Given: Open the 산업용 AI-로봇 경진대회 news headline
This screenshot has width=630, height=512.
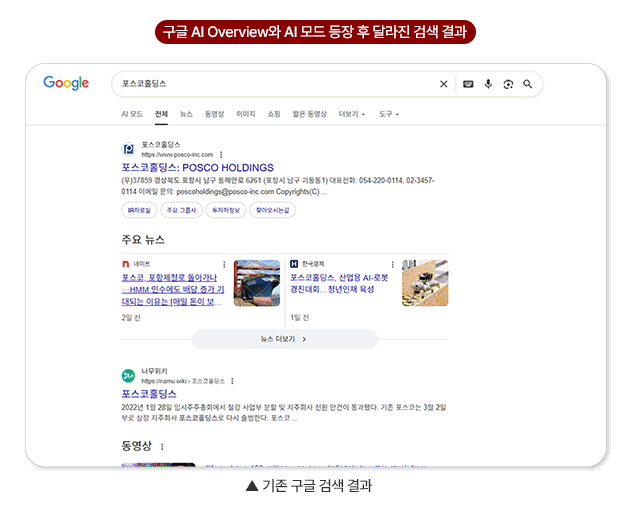Looking at the screenshot, I should click(339, 283).
